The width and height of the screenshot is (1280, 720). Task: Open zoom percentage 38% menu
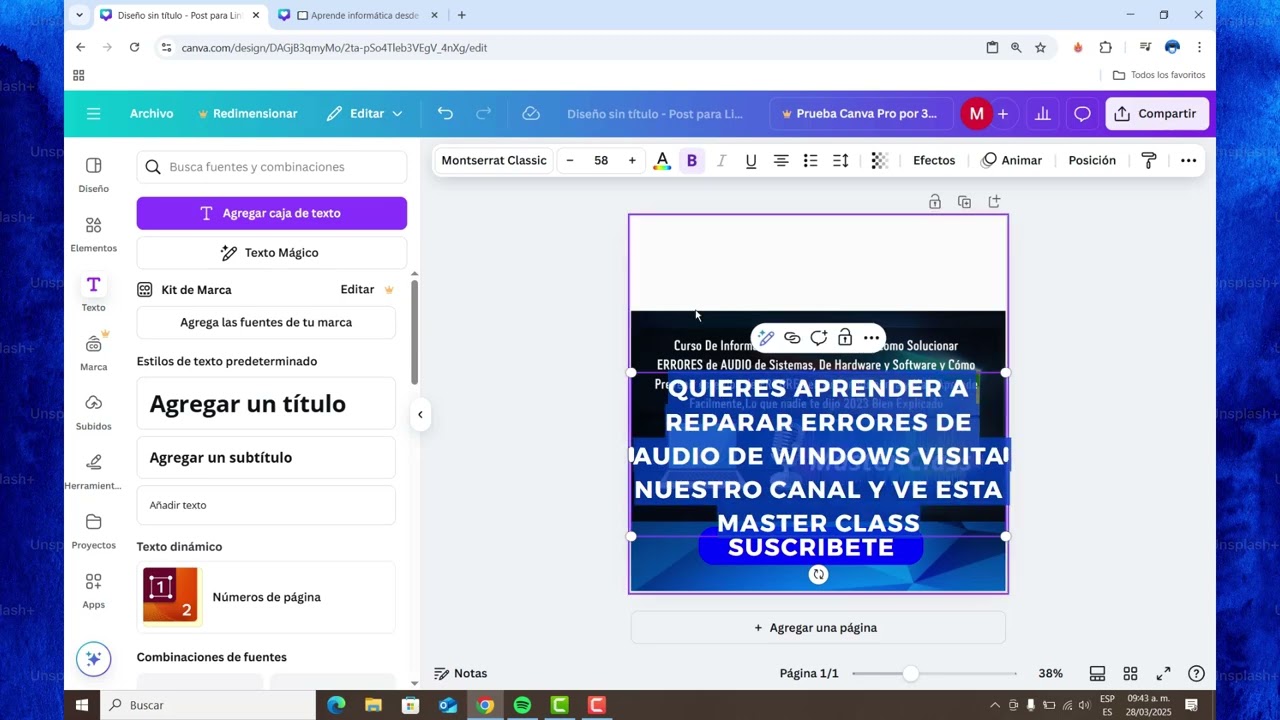(1050, 674)
